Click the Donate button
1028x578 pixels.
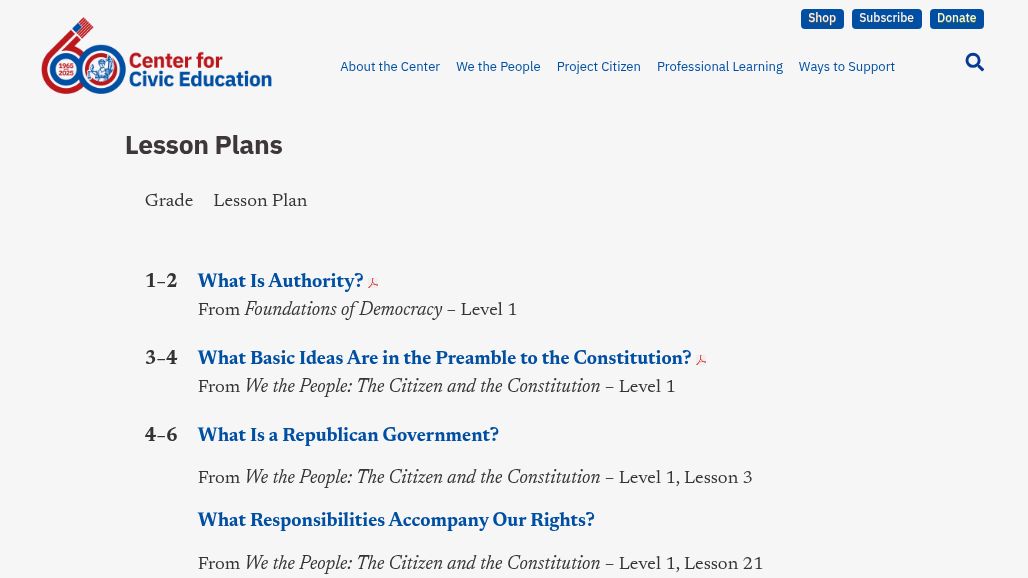click(957, 18)
